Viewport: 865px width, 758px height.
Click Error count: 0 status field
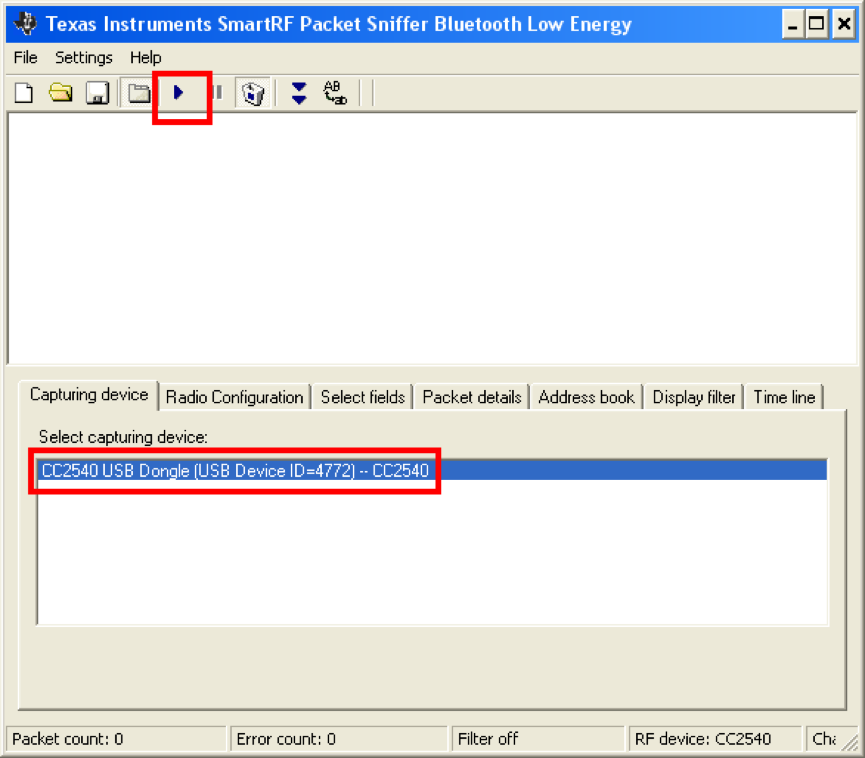[338, 739]
